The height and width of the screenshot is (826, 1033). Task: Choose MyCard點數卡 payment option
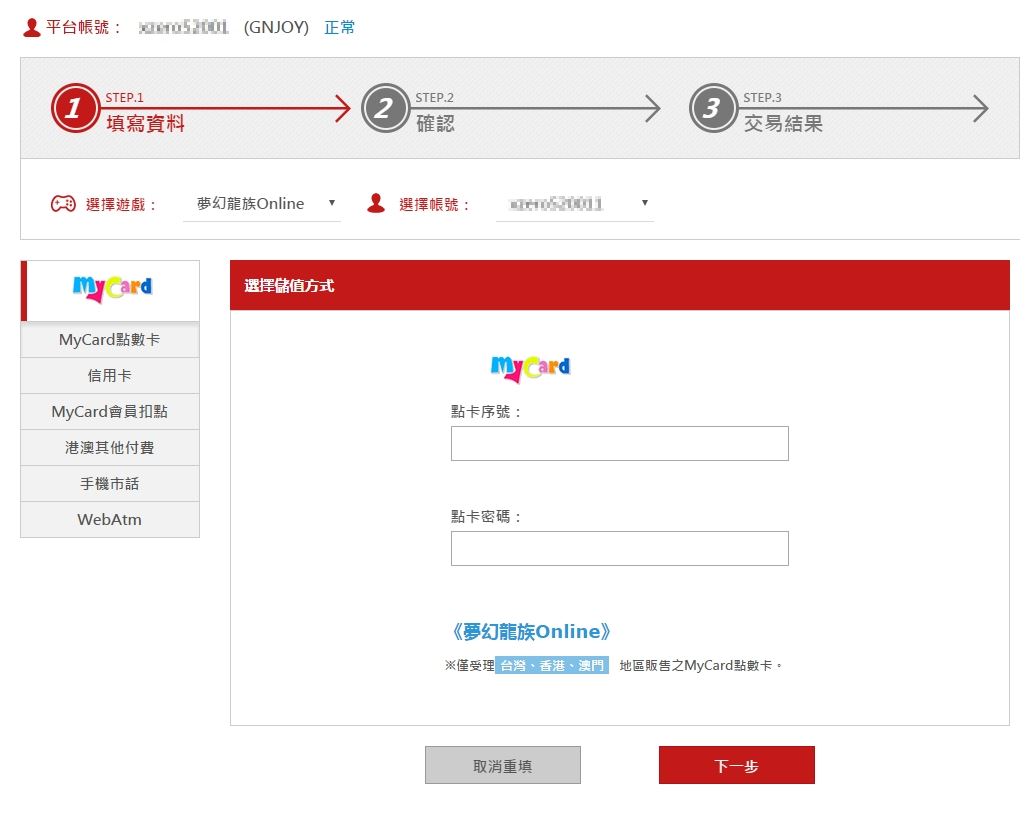point(110,340)
